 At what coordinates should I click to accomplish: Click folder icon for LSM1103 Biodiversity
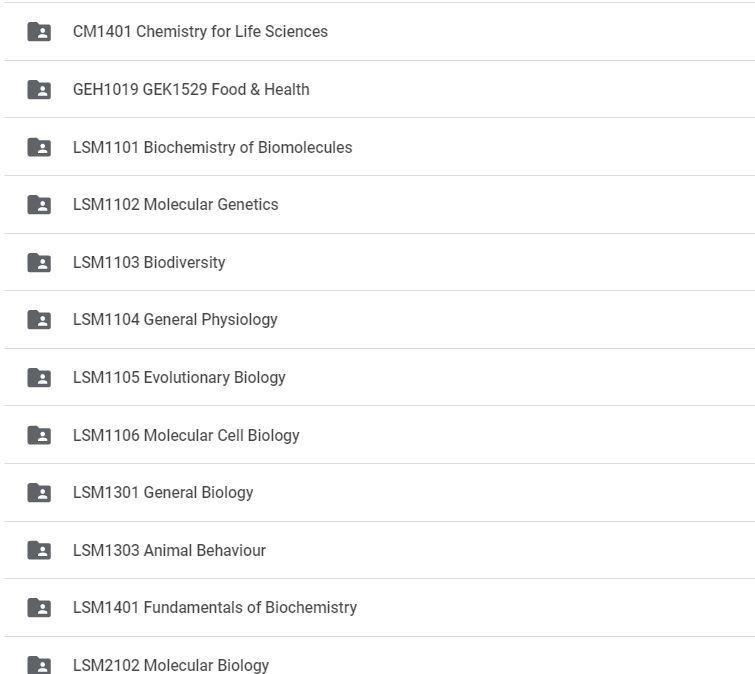tap(39, 262)
